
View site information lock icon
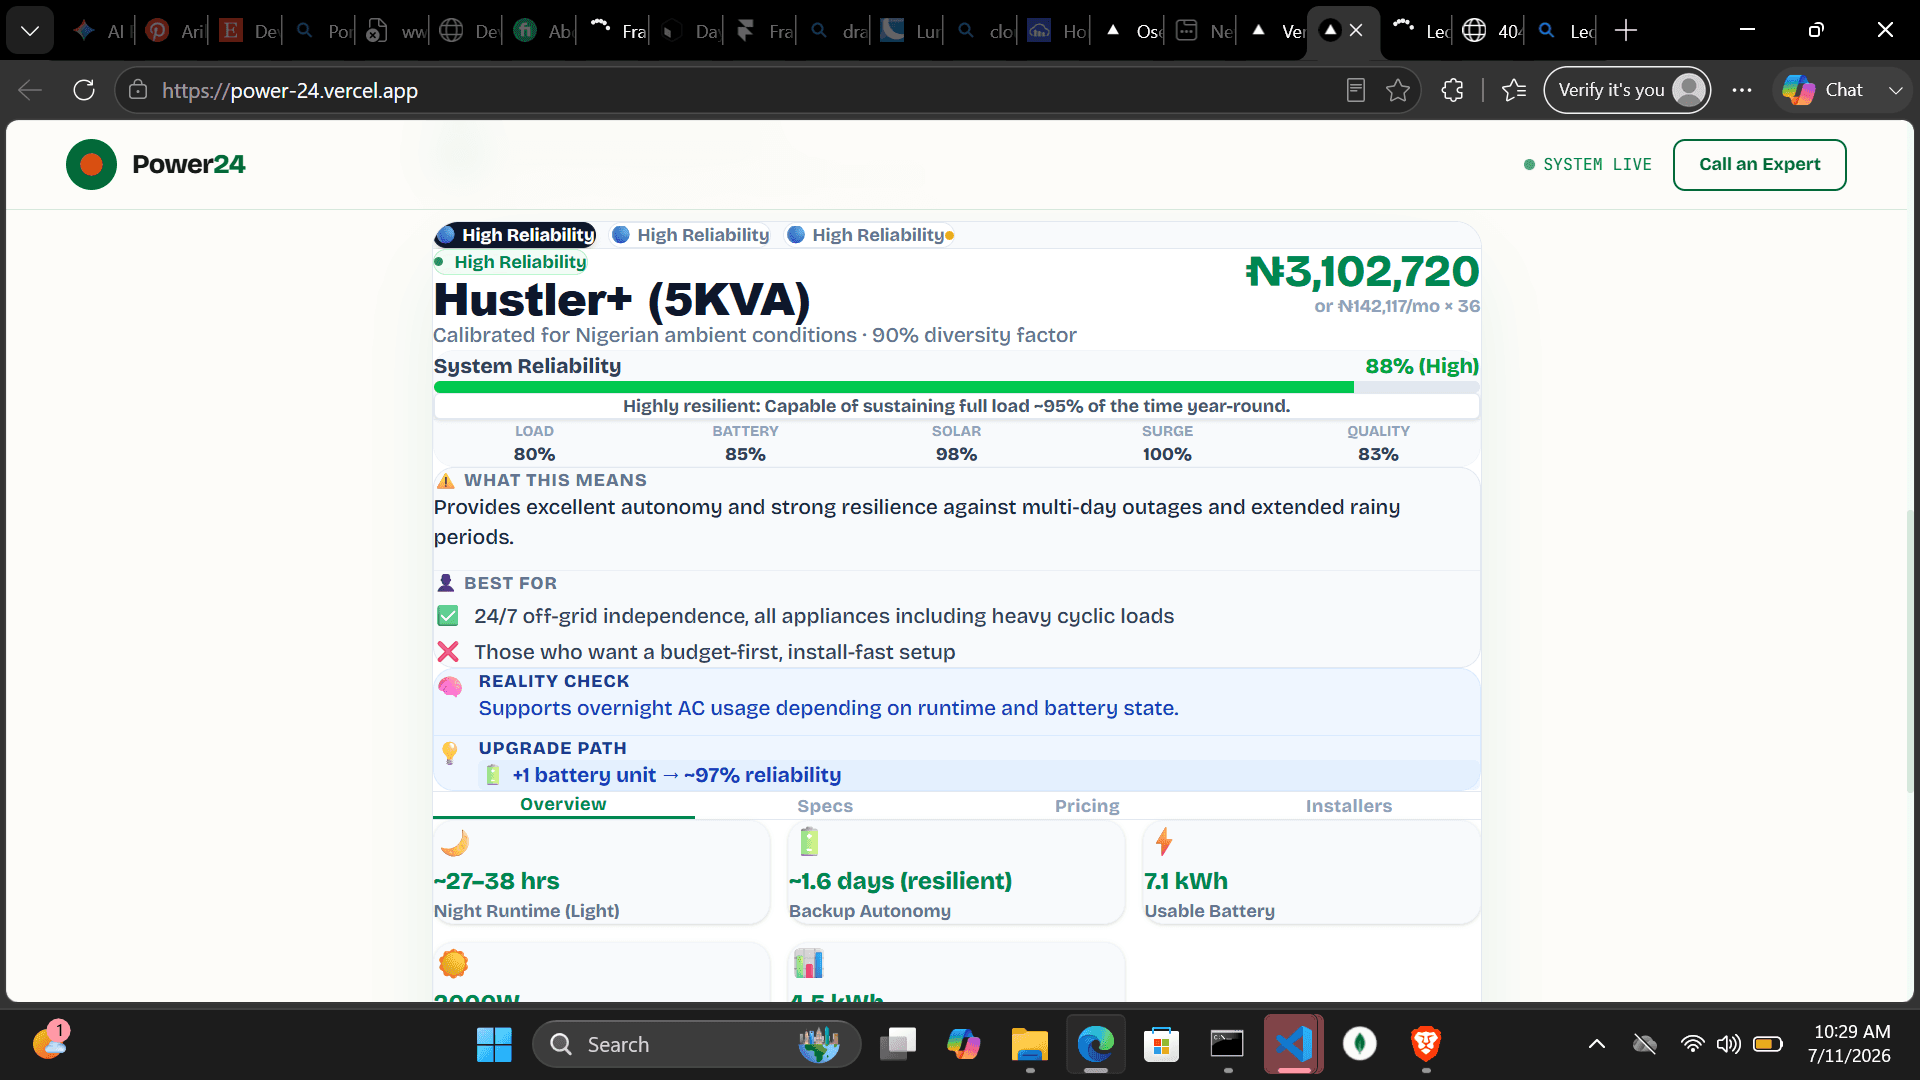[x=138, y=90]
